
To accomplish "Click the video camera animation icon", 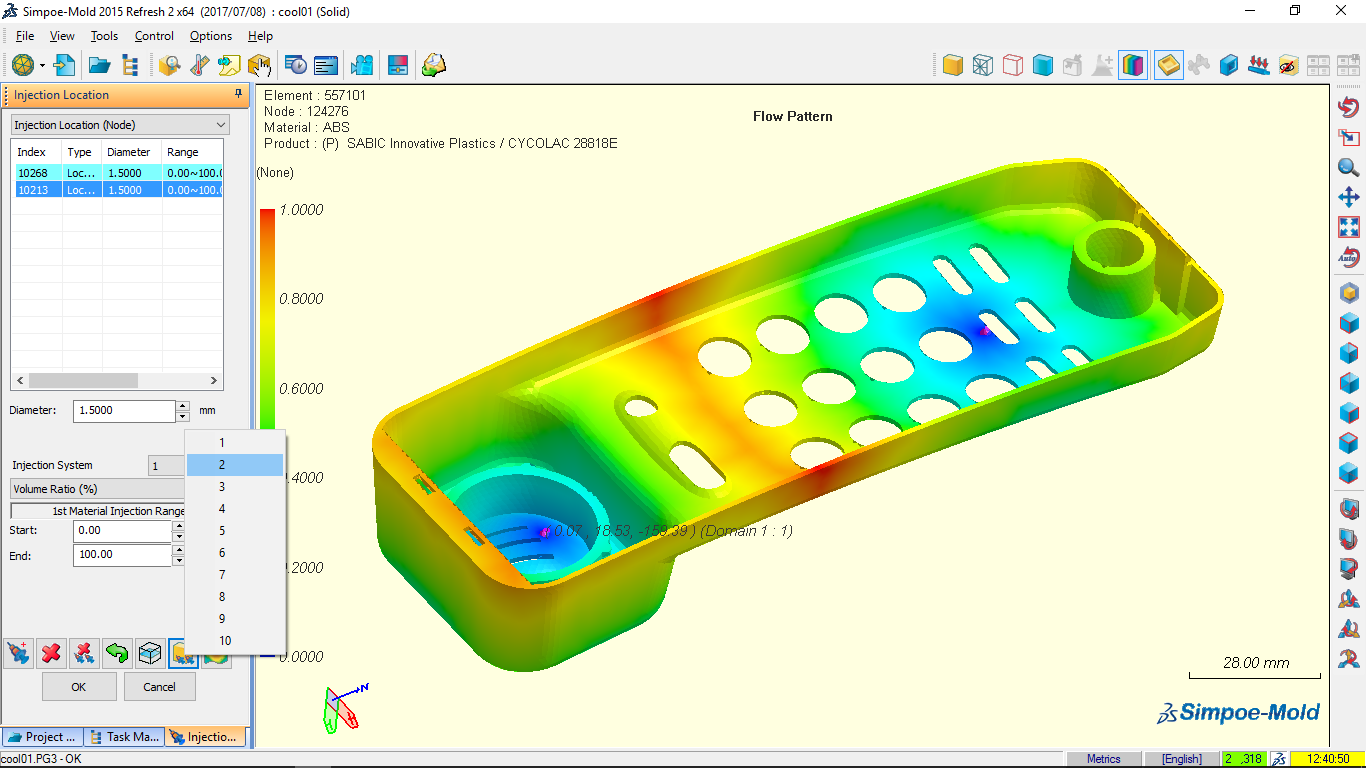I will coord(361,65).
